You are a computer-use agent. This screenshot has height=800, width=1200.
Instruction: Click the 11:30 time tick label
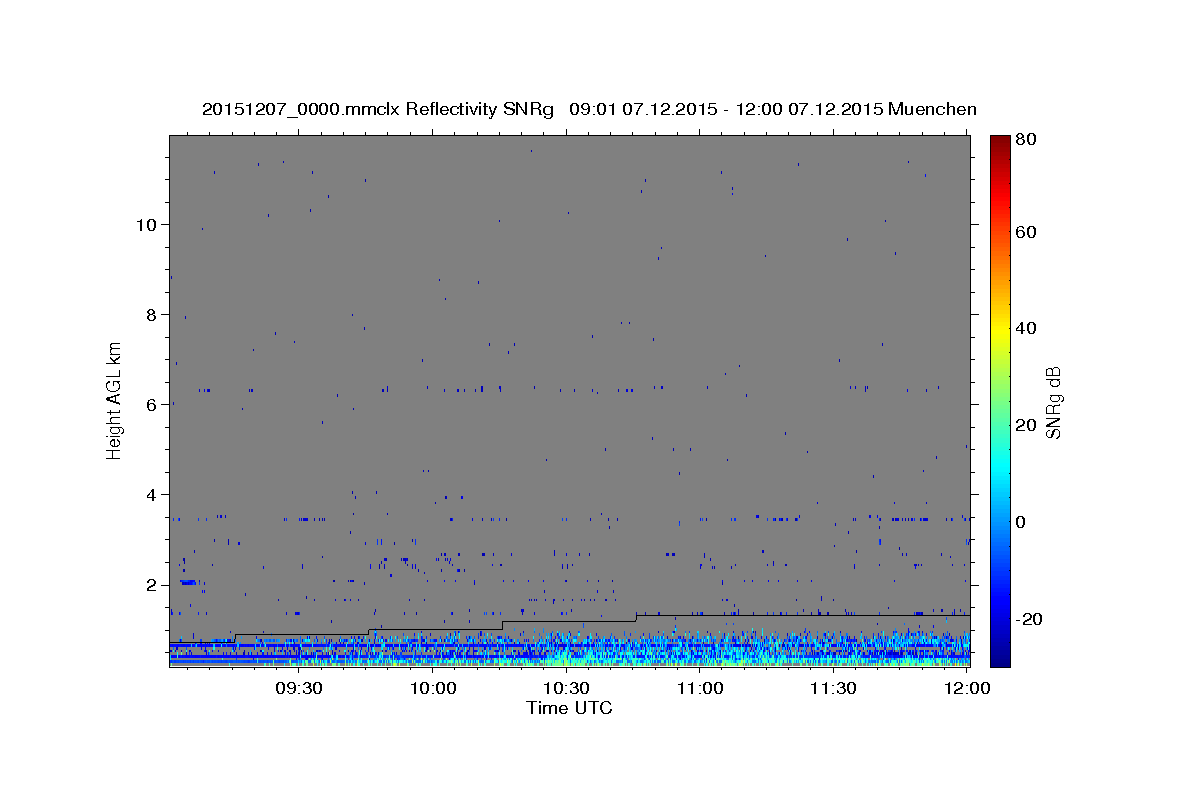[x=833, y=688]
